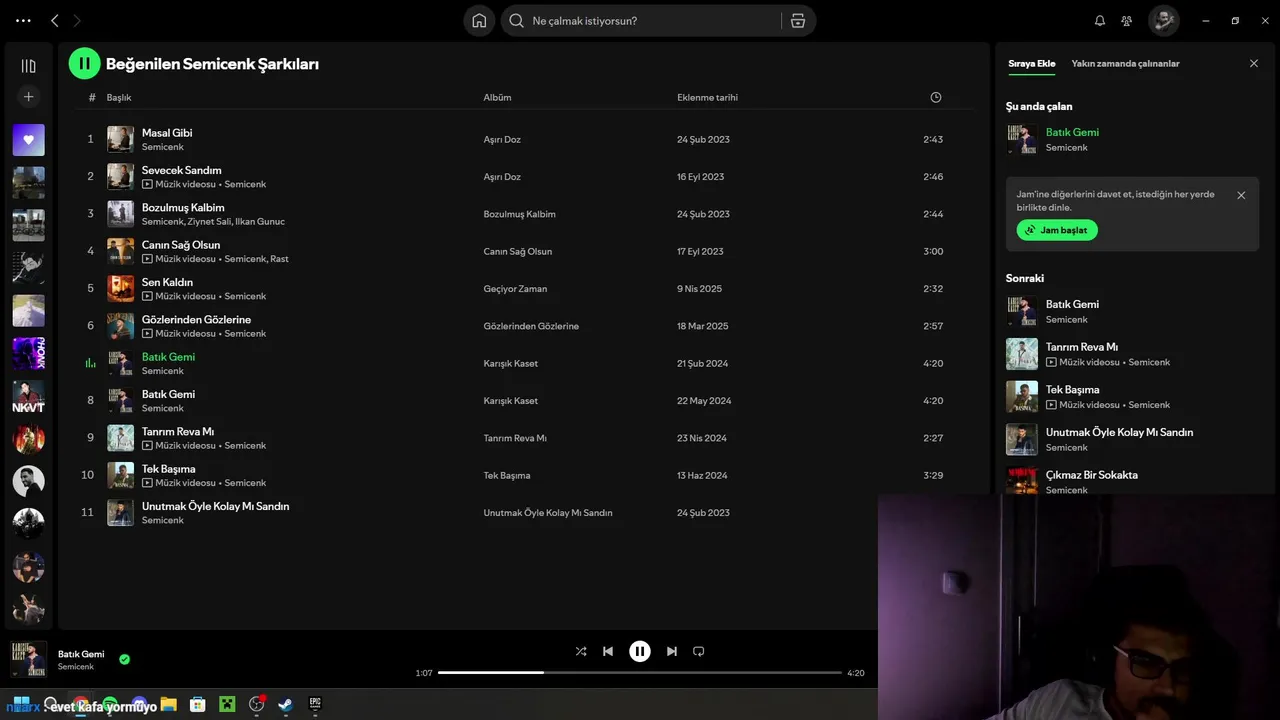Pause playback in bottom player
The image size is (1280, 720).
pyautogui.click(x=640, y=651)
